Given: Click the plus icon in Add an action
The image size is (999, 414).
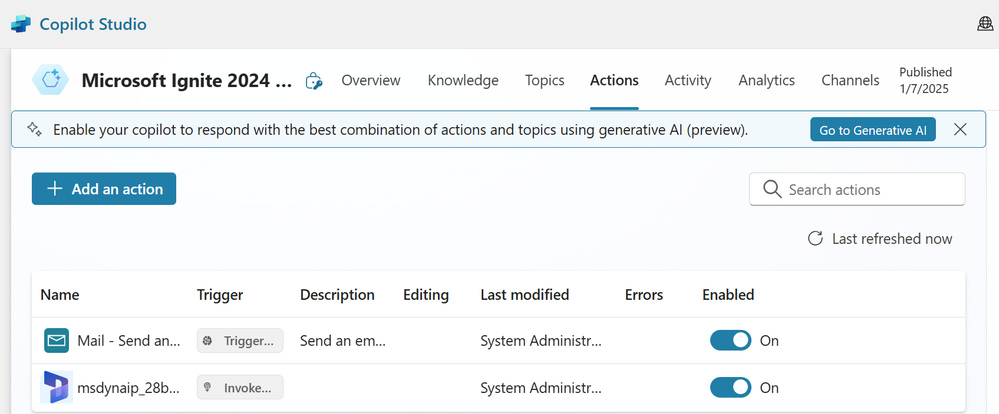Looking at the screenshot, I should (55, 189).
